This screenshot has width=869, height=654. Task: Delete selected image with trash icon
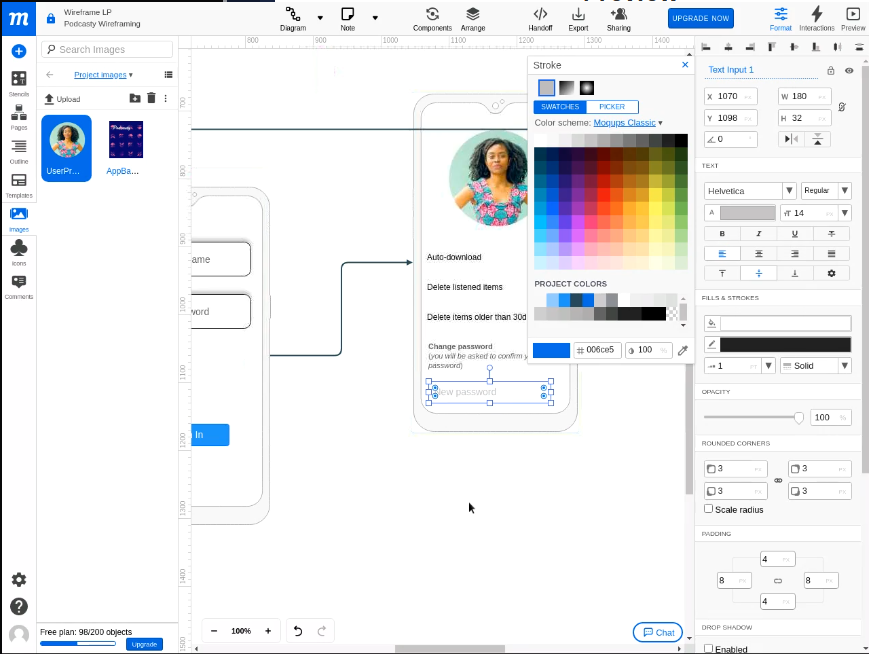(151, 98)
